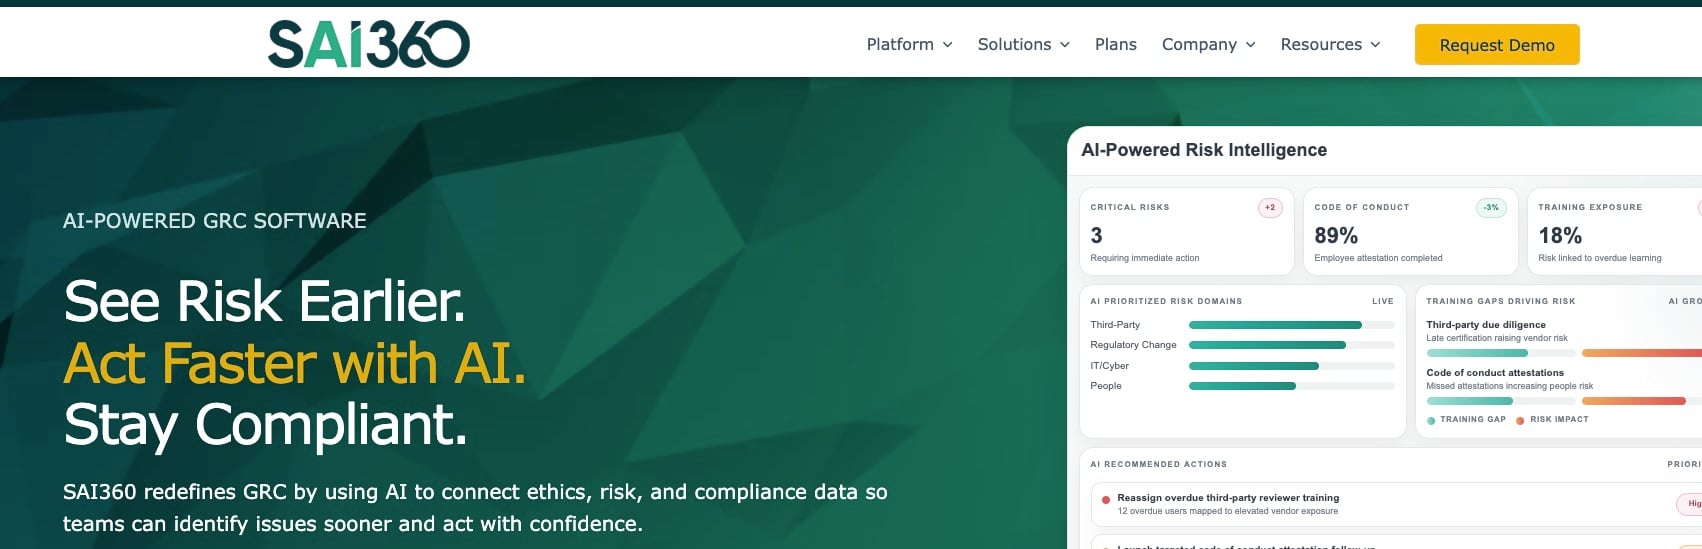This screenshot has height=549, width=1702.
Task: Click Missed attestations increasing people risk text
Action: coord(1510,386)
